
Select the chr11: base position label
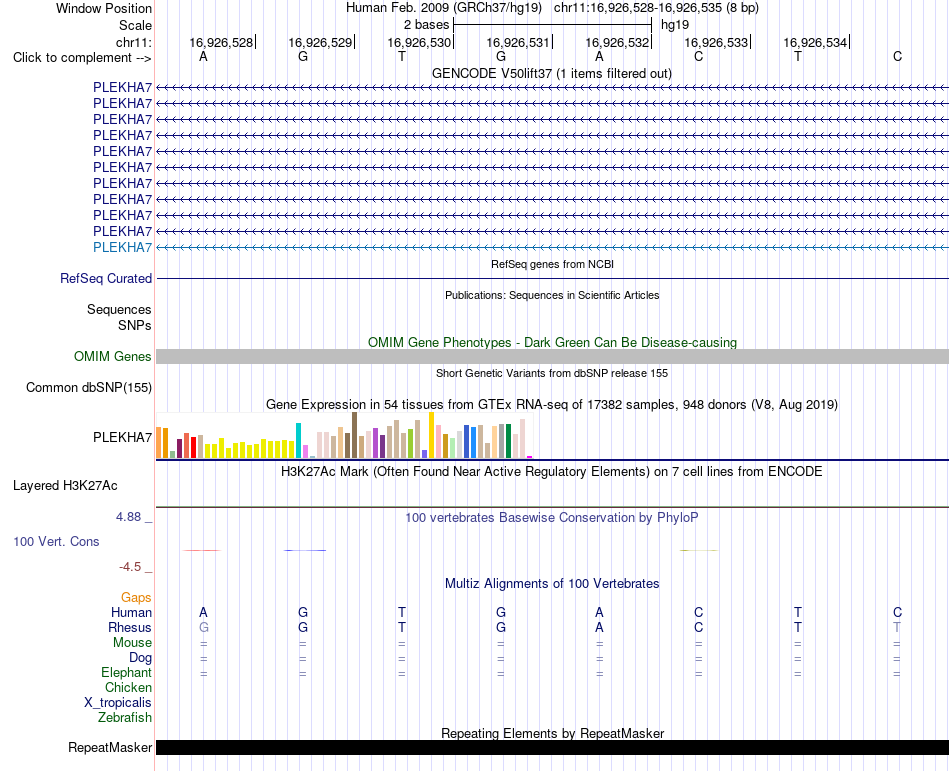click(134, 42)
